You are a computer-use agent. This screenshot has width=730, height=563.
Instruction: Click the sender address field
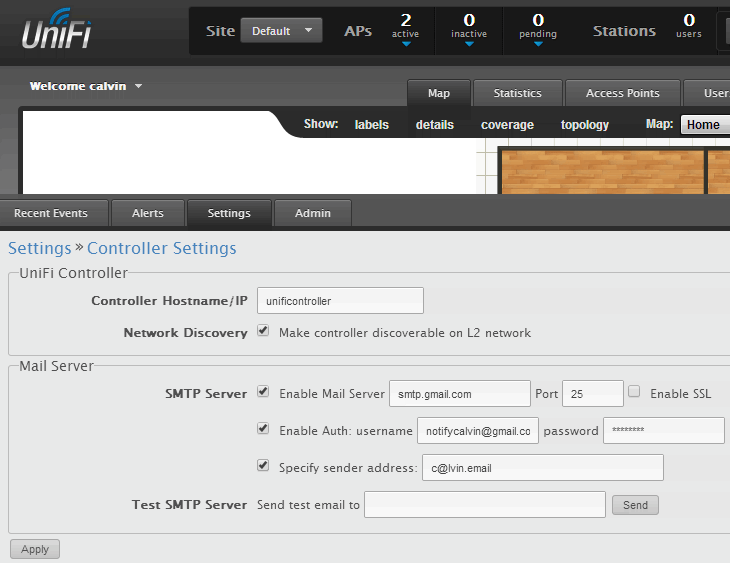(x=543, y=468)
